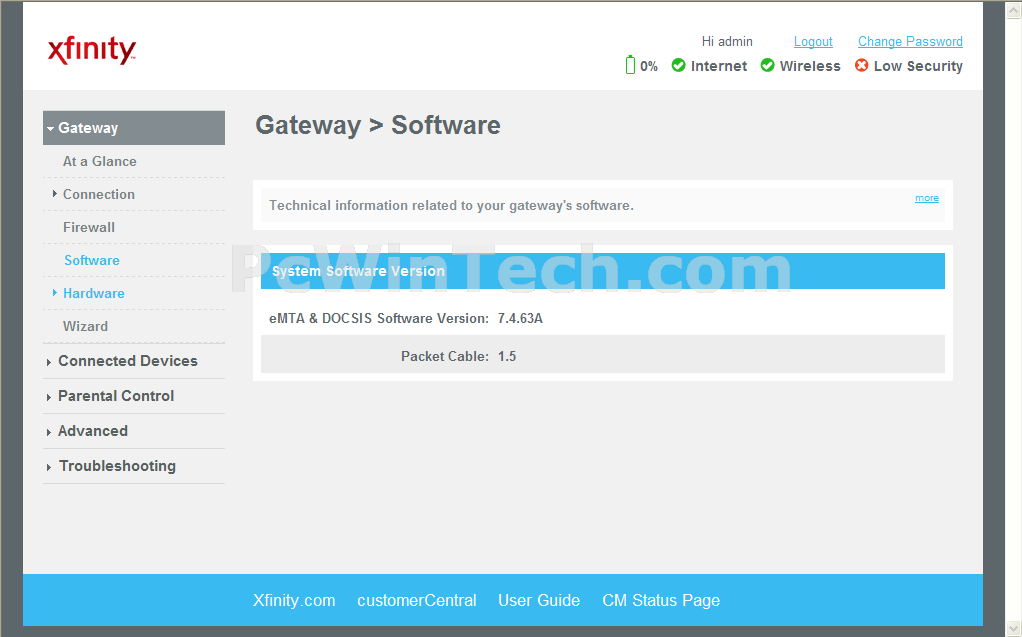Click the 'Gateway > Software' page title
The height and width of the screenshot is (637, 1022).
tap(378, 125)
